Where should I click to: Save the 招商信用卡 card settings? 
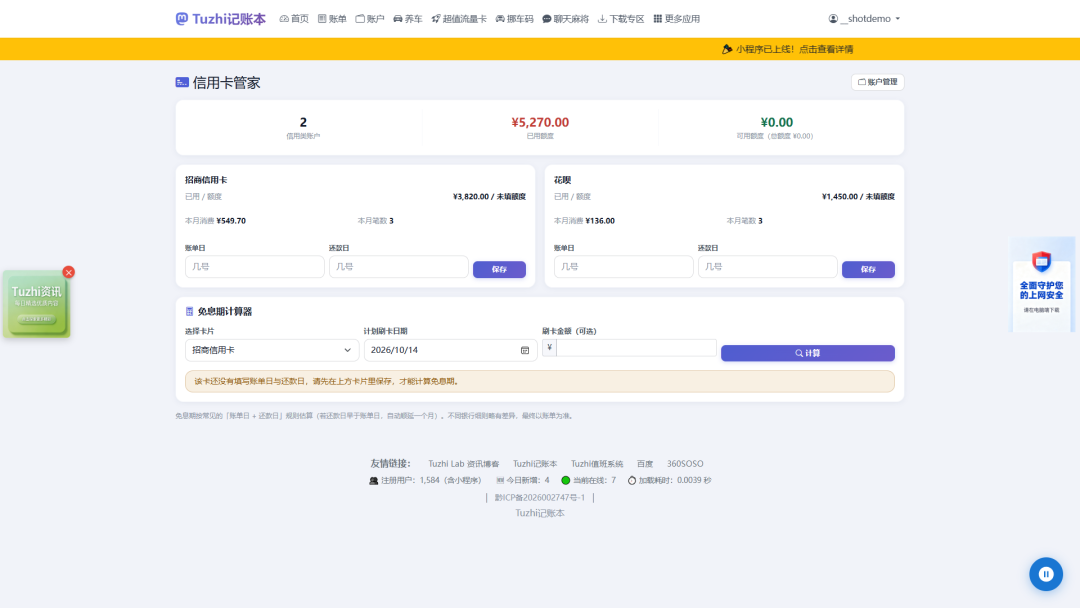pos(499,269)
